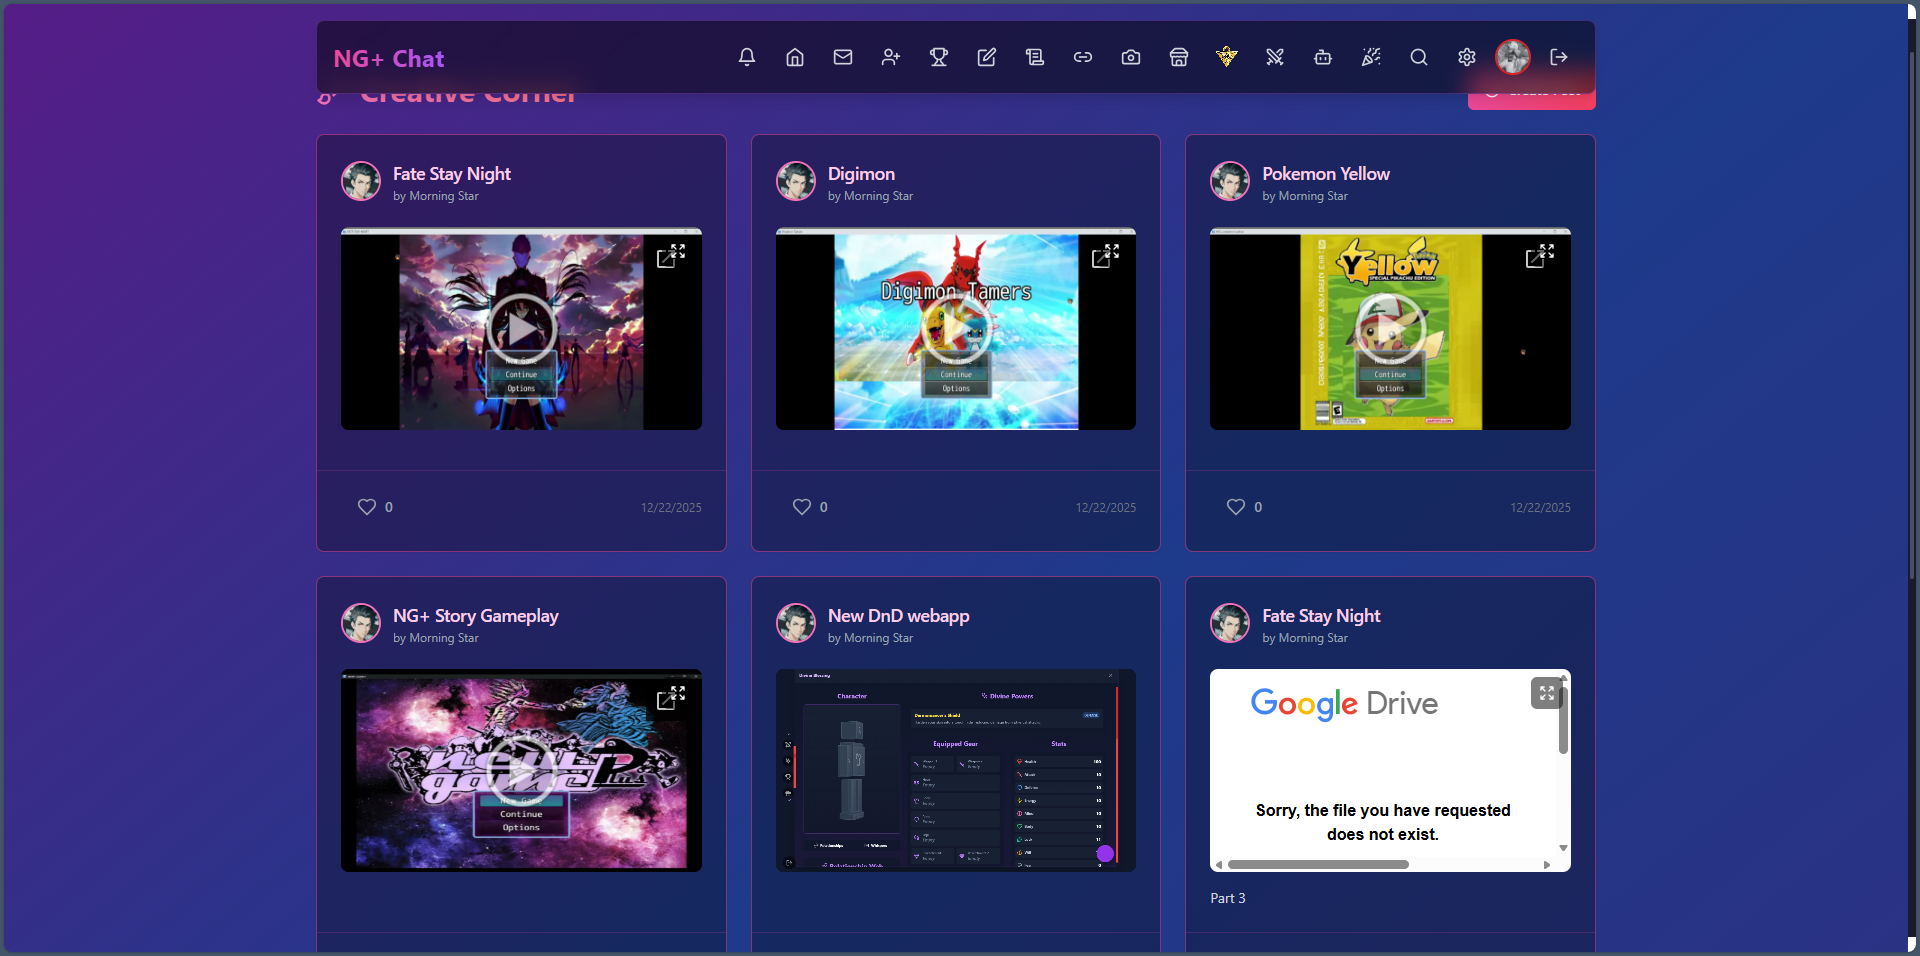The width and height of the screenshot is (1920, 956).
Task: Click the New DnD webapp post title
Action: pos(899,616)
